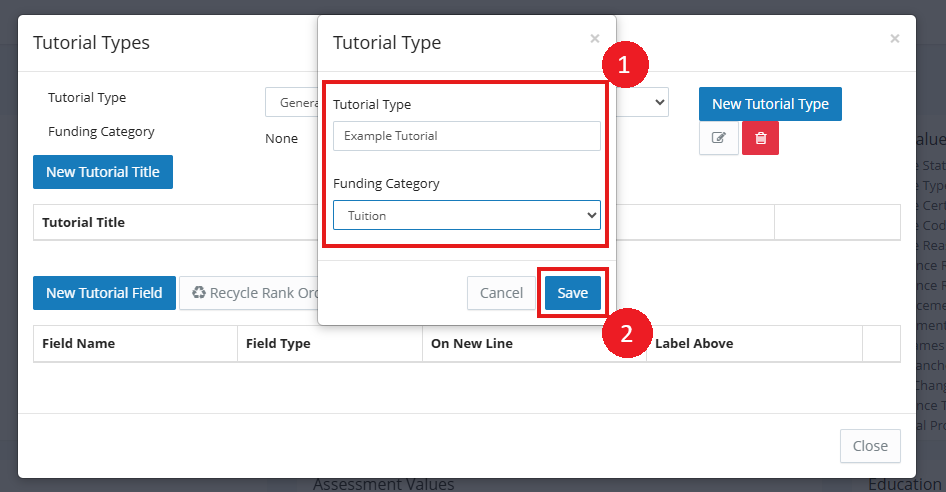This screenshot has height=492, width=946.
Task: Open the Funding Category dropdown showing Tuition
Action: (467, 216)
